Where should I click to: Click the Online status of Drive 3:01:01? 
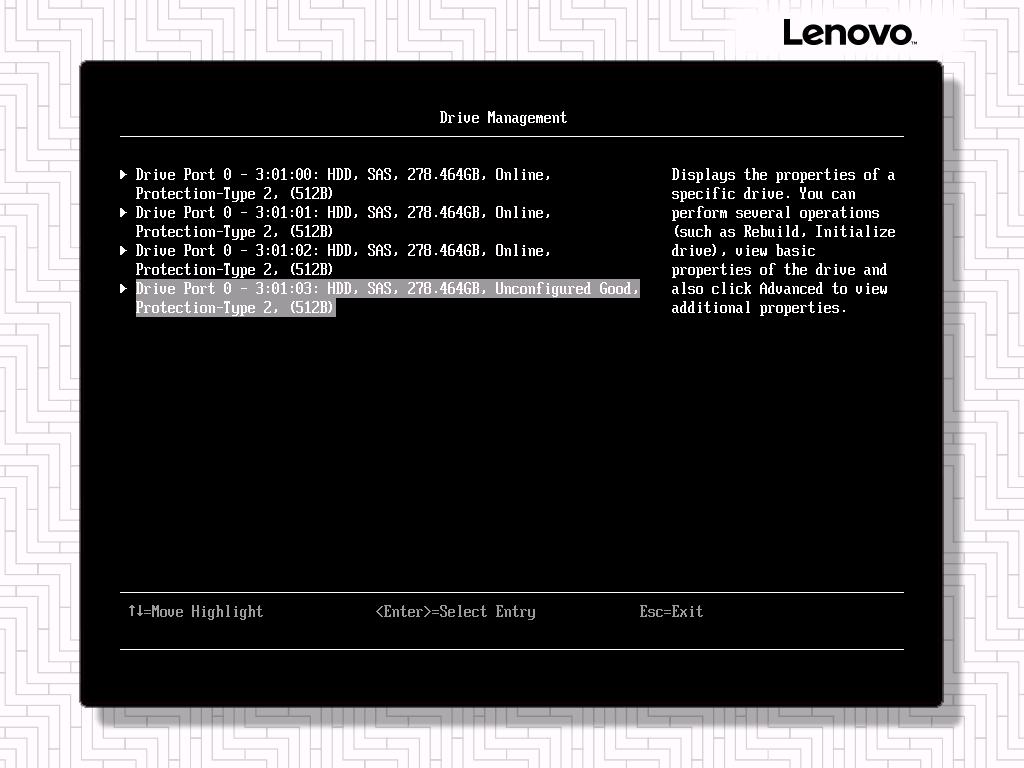[520, 213]
